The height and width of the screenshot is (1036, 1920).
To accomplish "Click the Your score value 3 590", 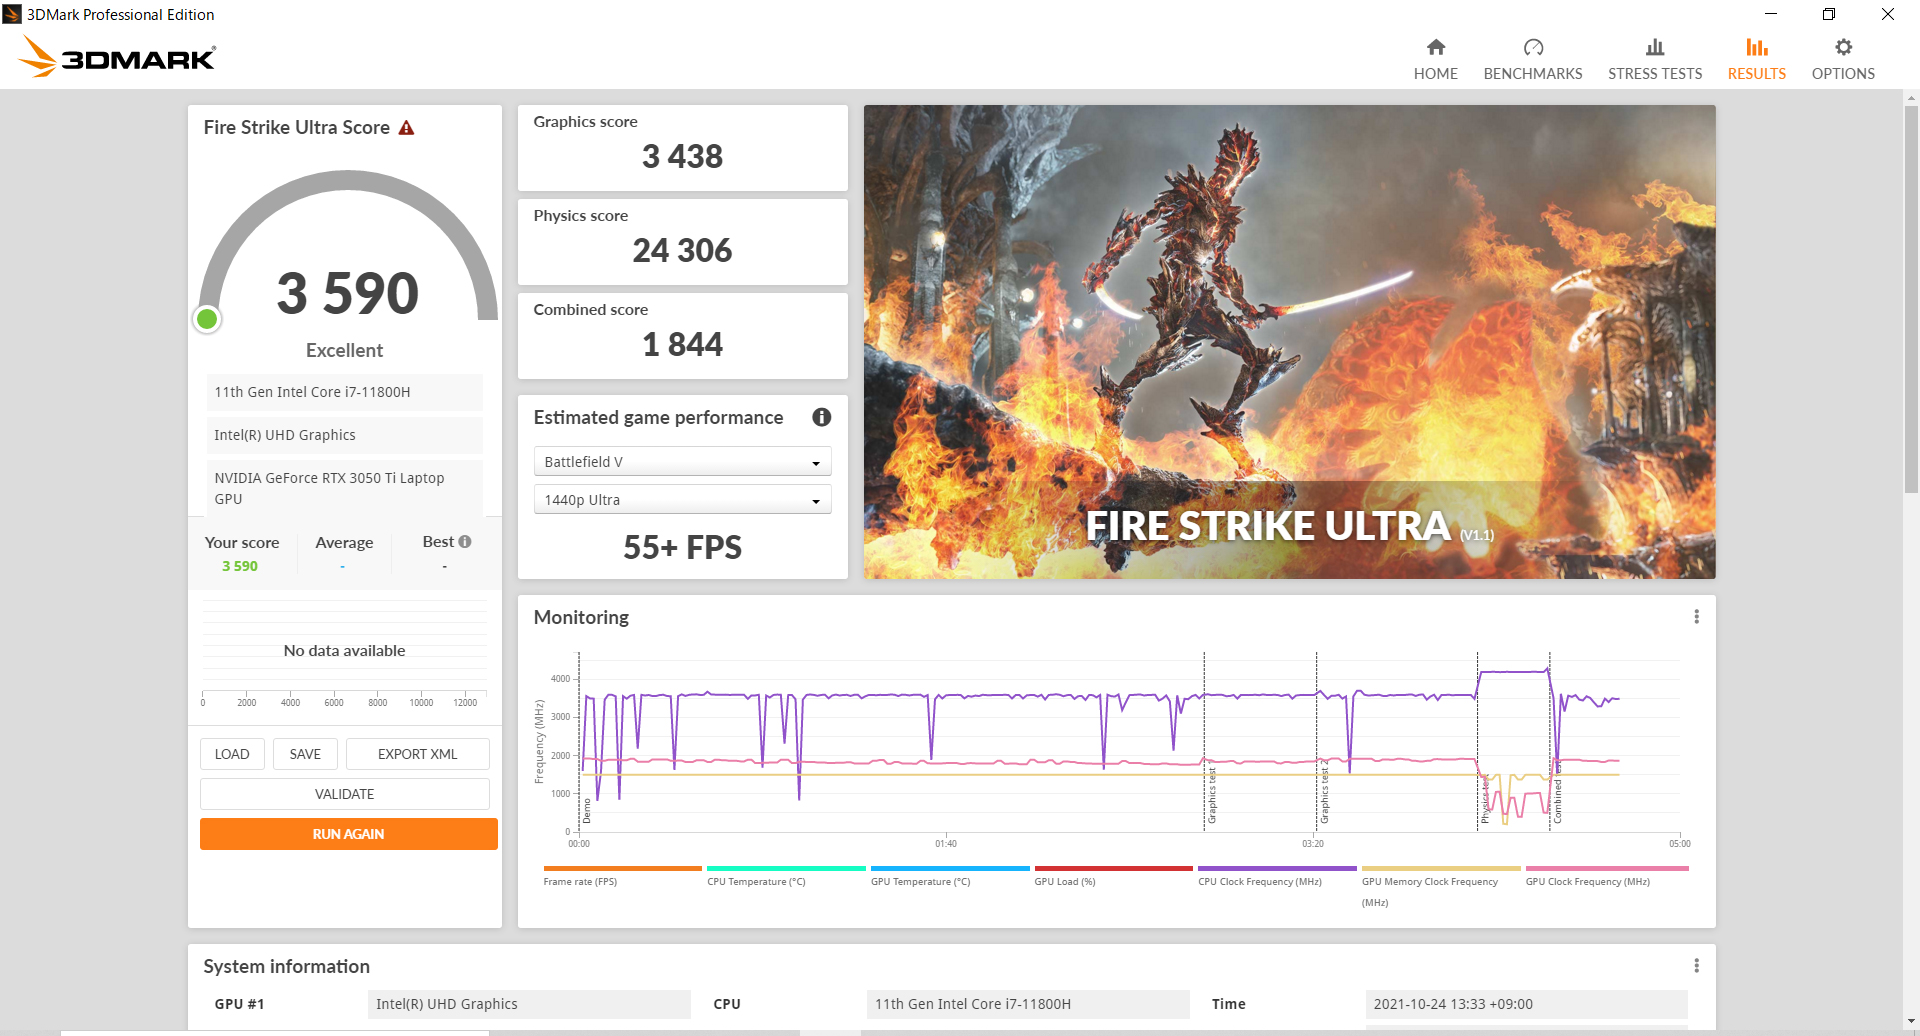I will (240, 566).
